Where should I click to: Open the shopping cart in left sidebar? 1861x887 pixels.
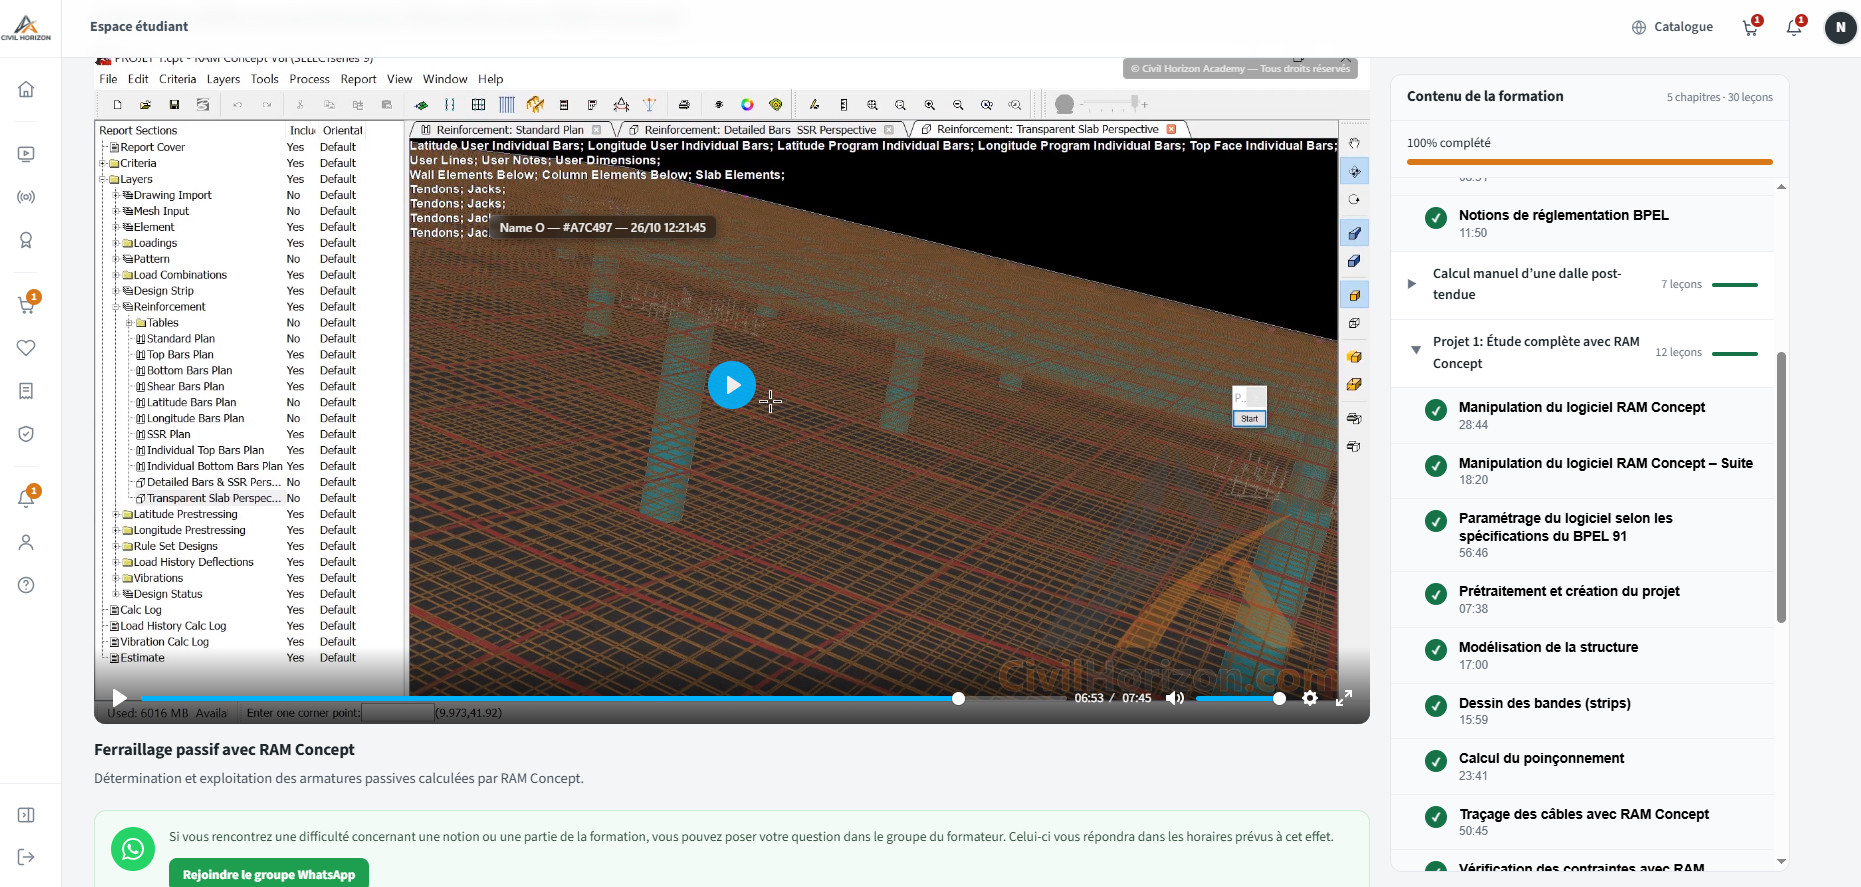(26, 305)
